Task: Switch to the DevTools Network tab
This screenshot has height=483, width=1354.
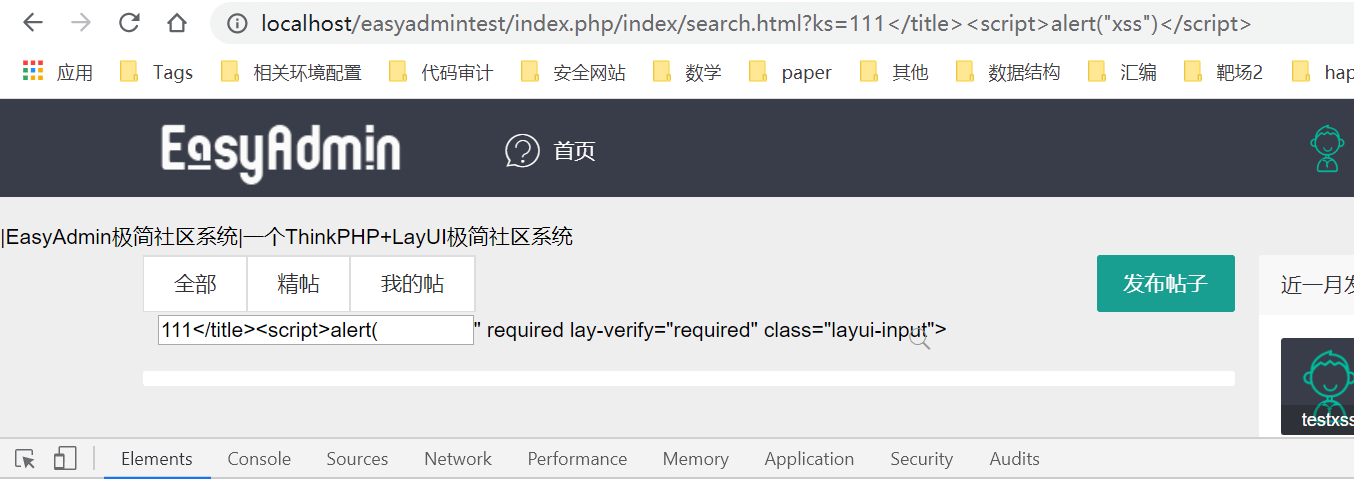Action: [458, 459]
